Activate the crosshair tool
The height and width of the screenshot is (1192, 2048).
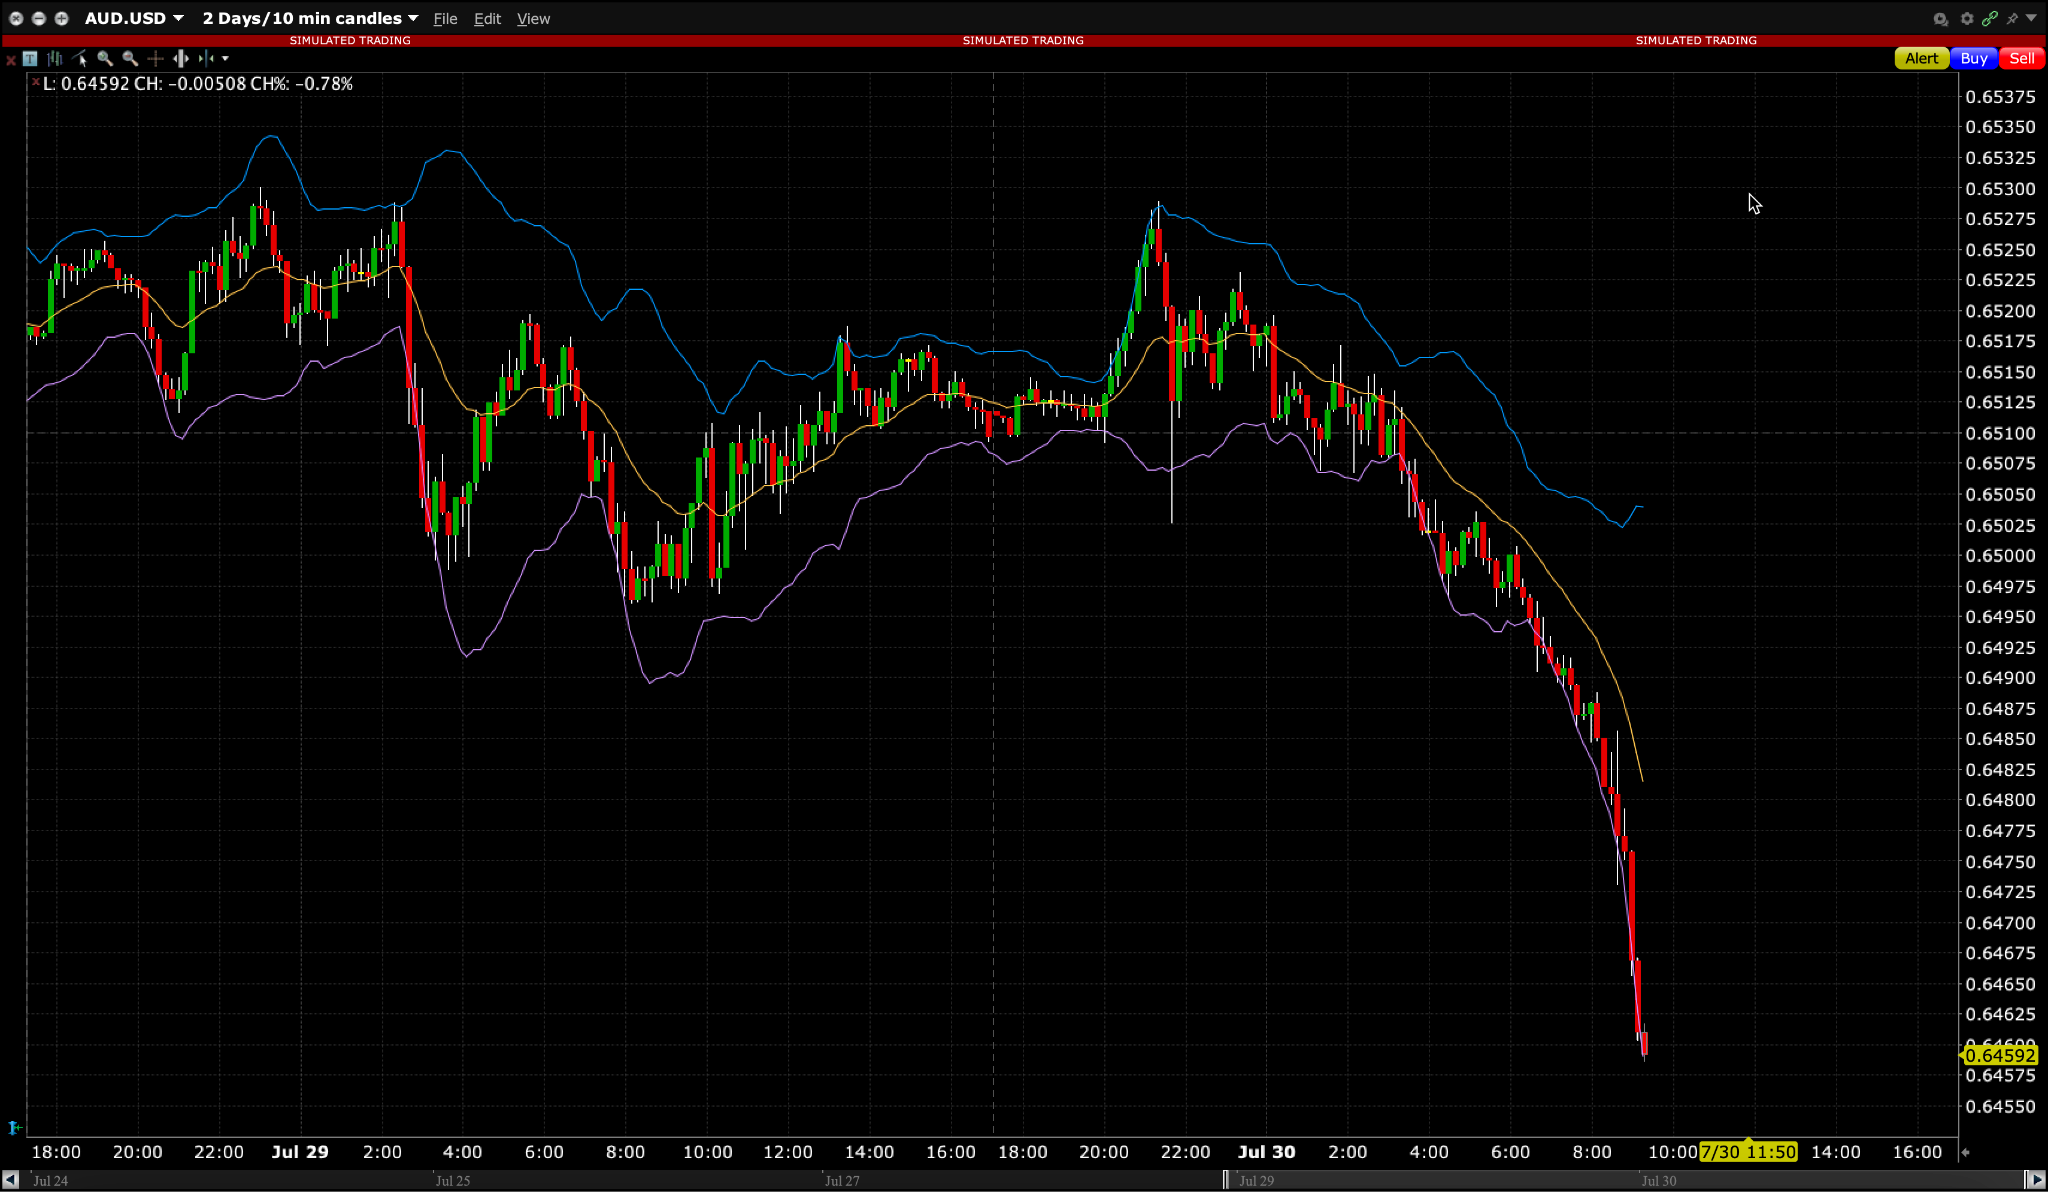coord(155,59)
